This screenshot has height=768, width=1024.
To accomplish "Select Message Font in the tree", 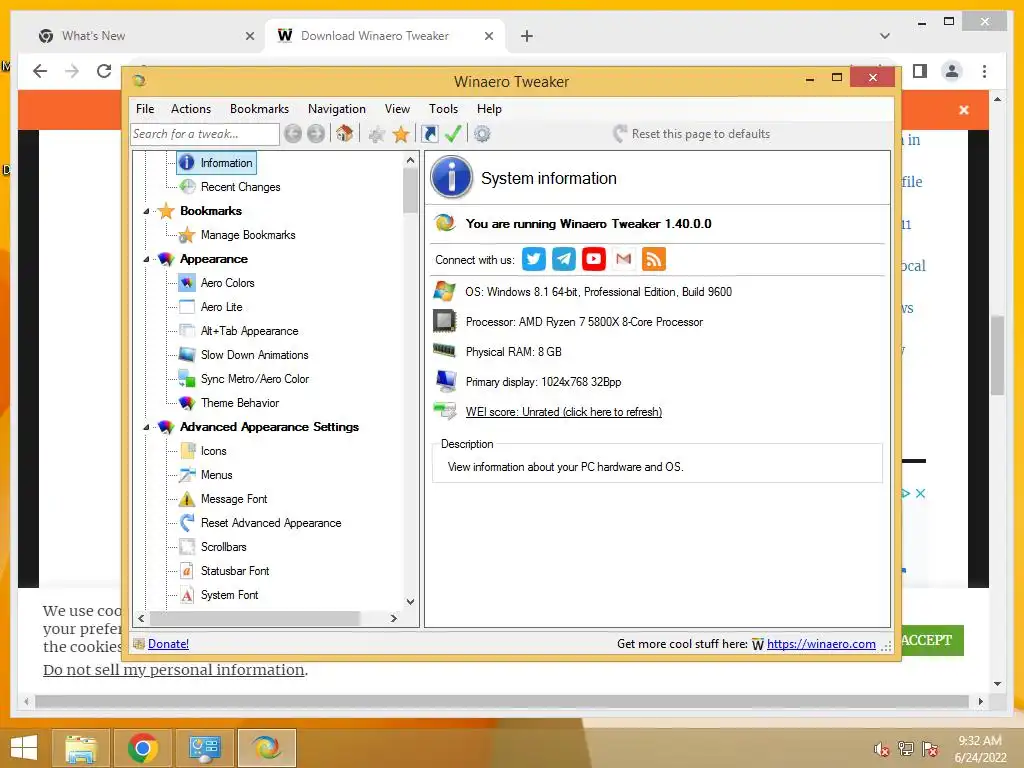I will (234, 499).
